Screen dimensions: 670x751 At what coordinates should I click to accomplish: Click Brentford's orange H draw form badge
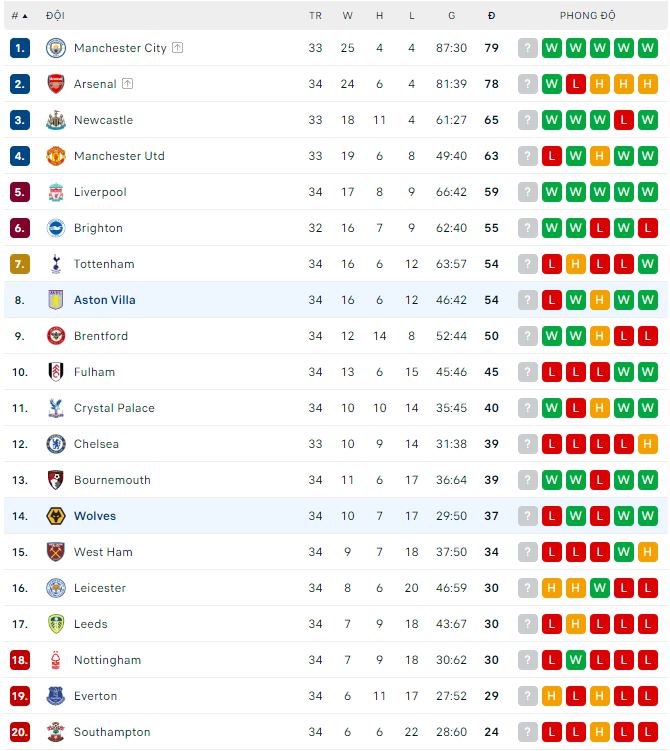[600, 336]
